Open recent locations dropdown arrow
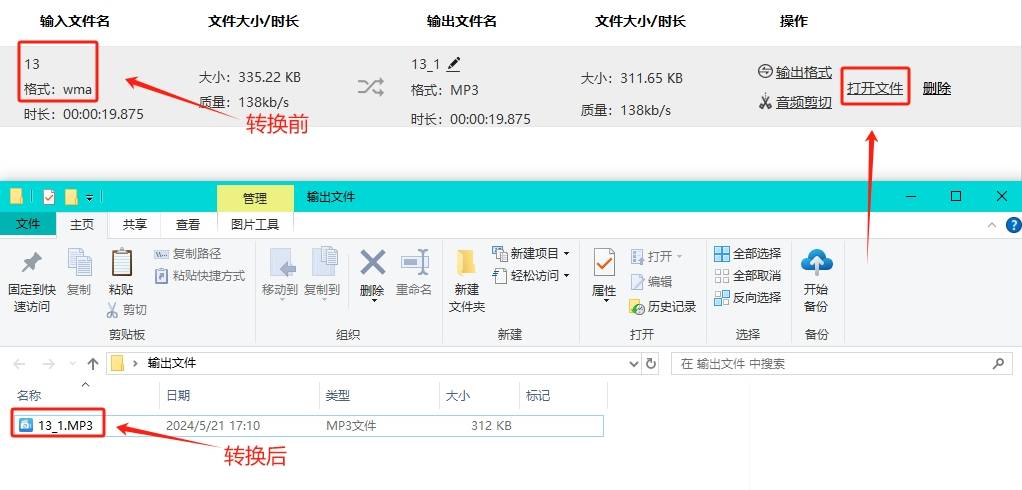 (72, 365)
